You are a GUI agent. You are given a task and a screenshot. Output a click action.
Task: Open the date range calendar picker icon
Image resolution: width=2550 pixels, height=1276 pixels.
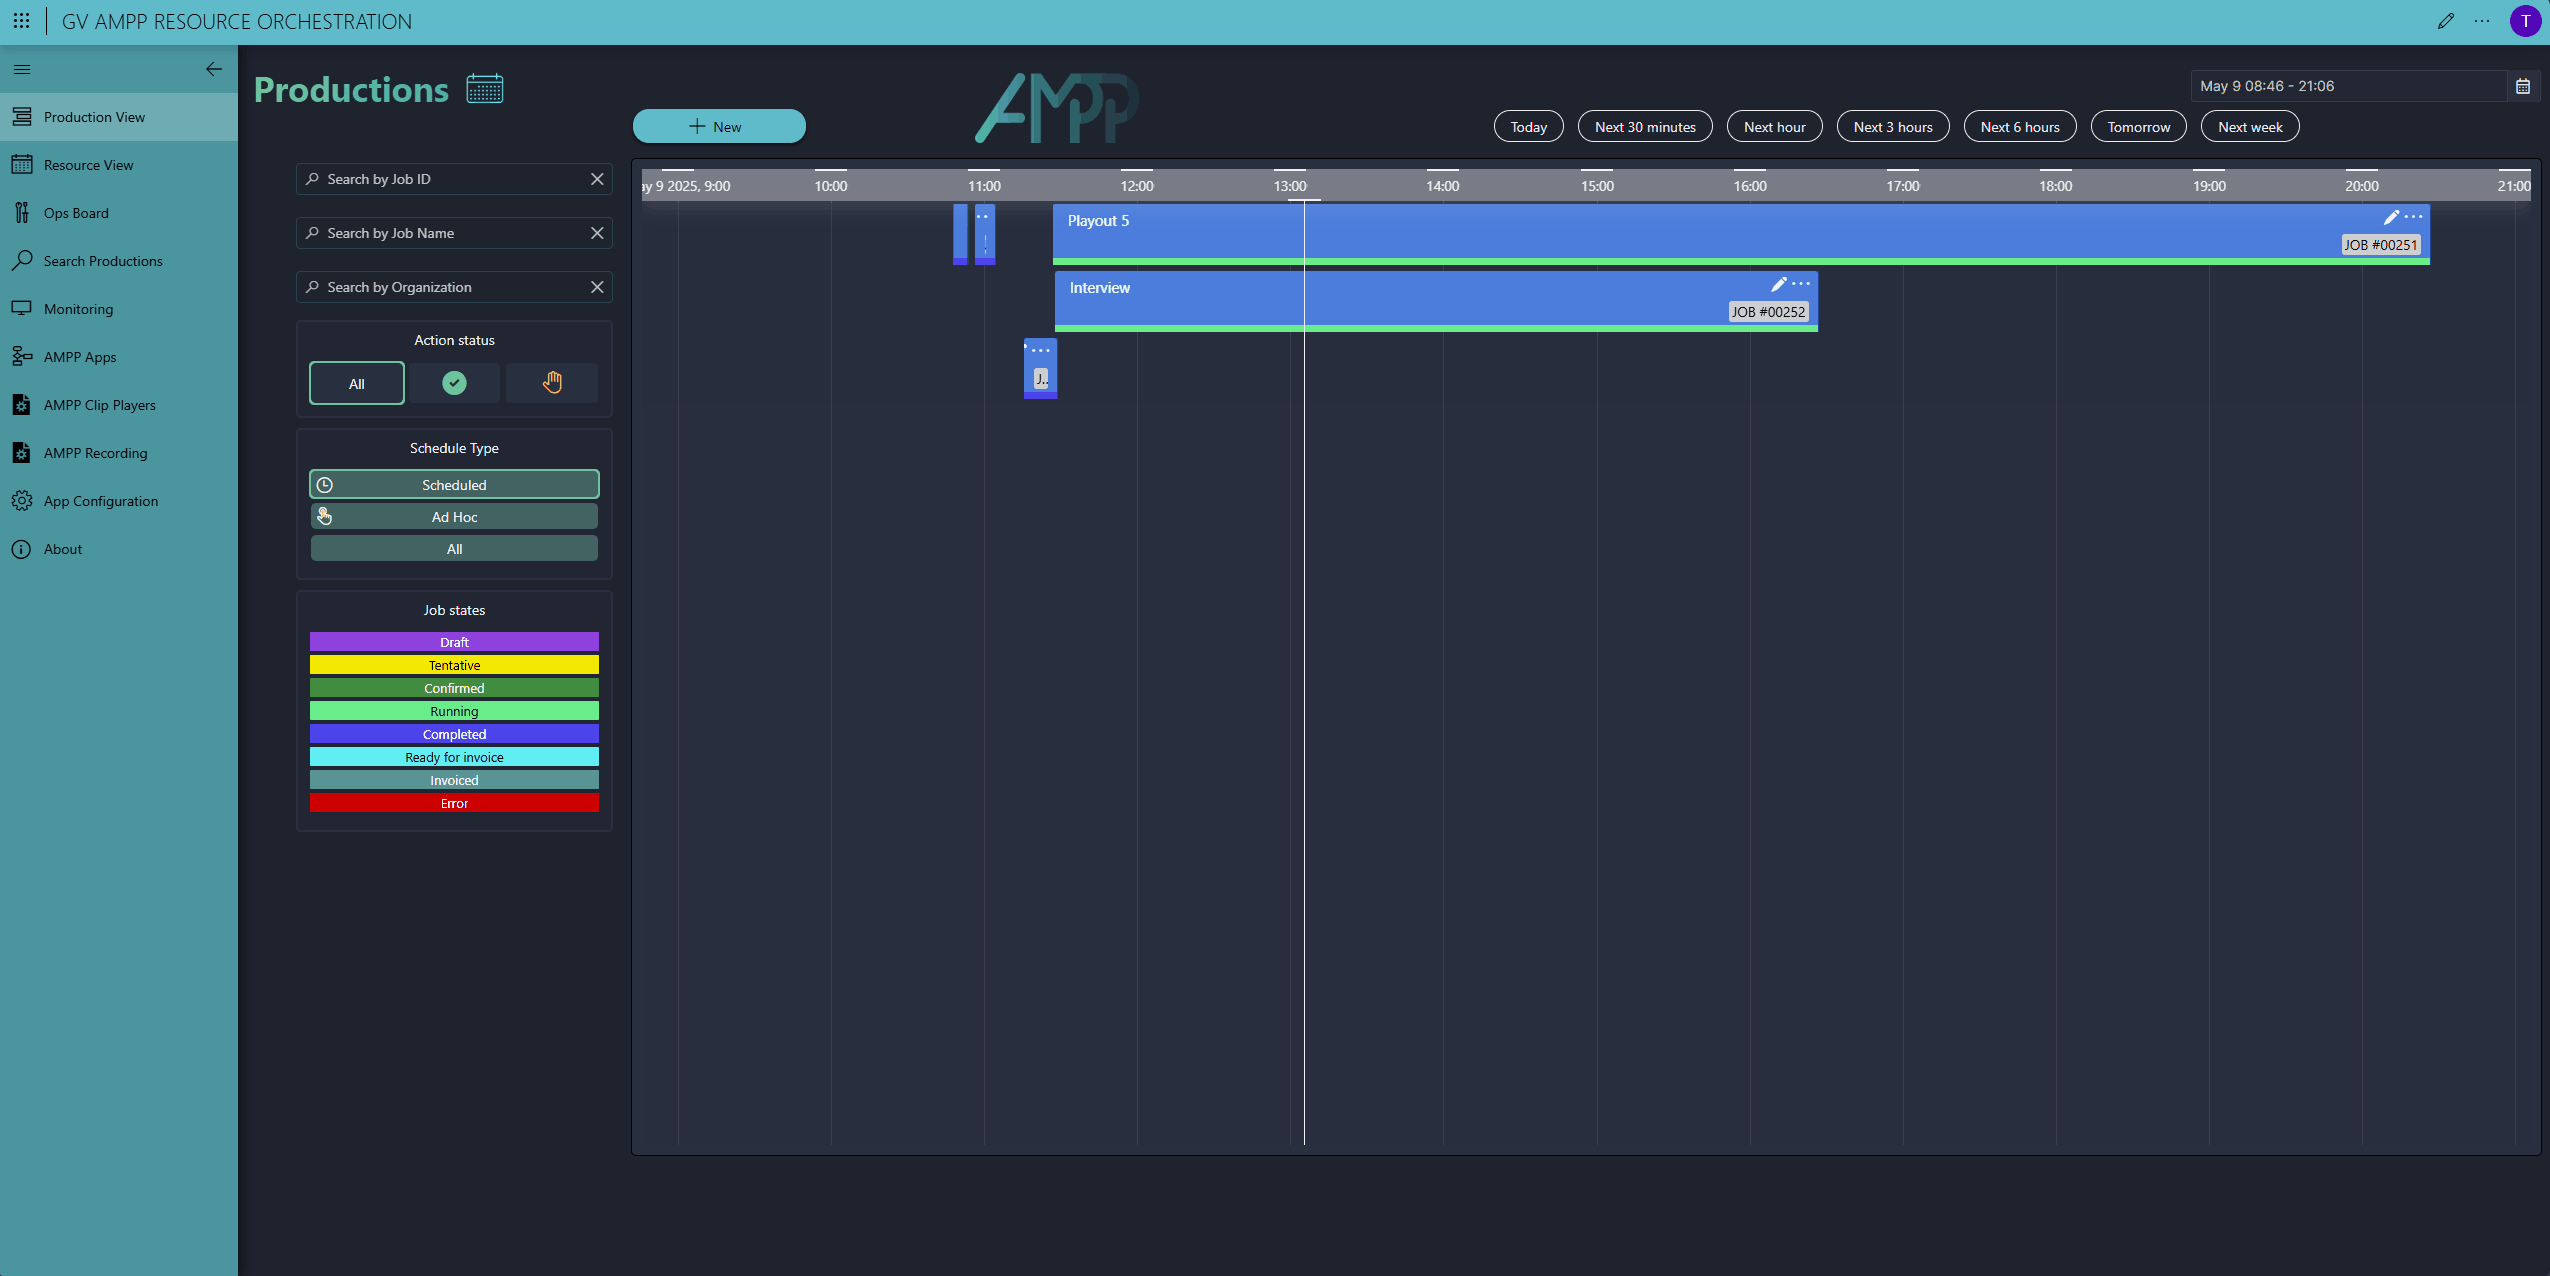click(2523, 86)
